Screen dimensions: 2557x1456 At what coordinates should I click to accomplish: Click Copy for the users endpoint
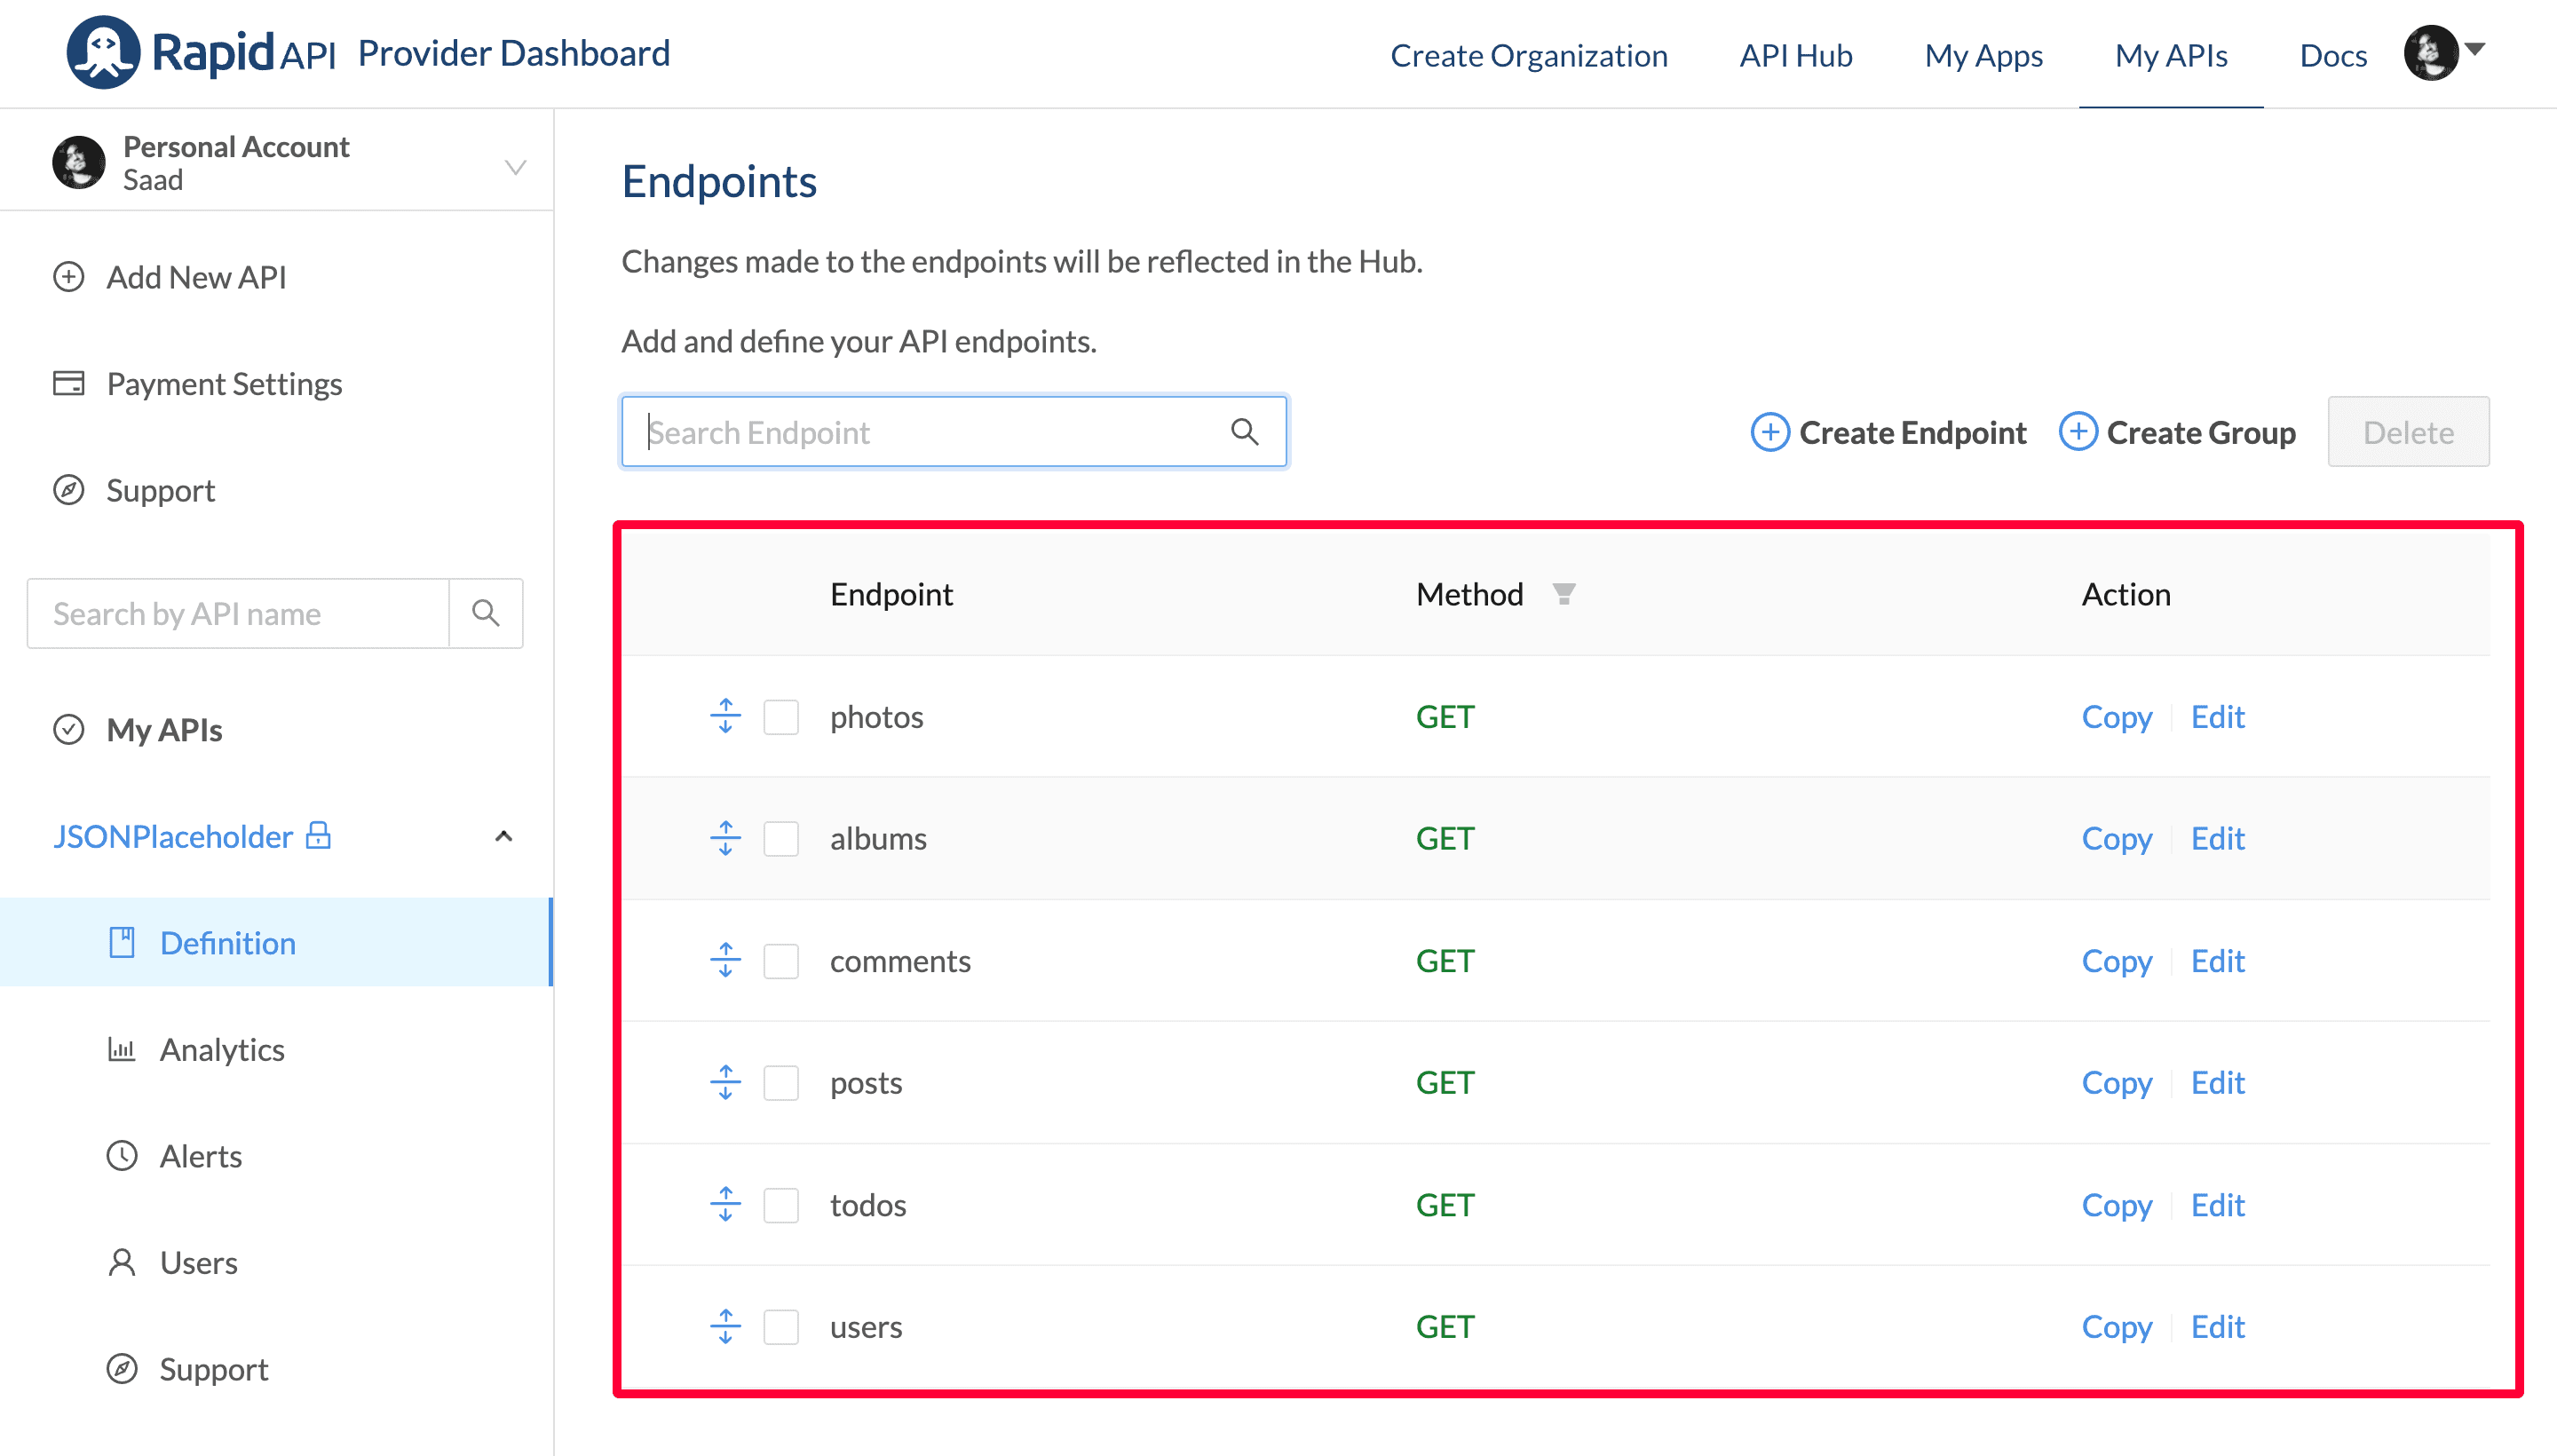(x=2117, y=1327)
